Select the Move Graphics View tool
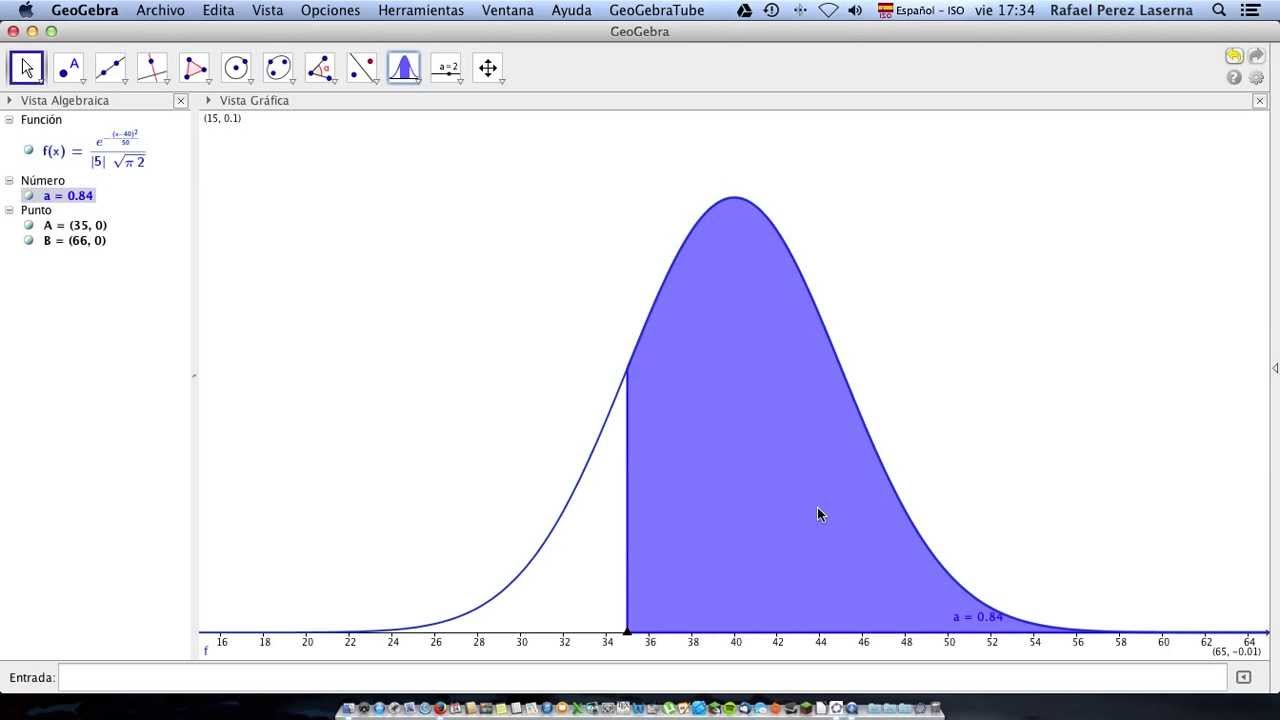Viewport: 1280px width, 720px height. tap(488, 68)
